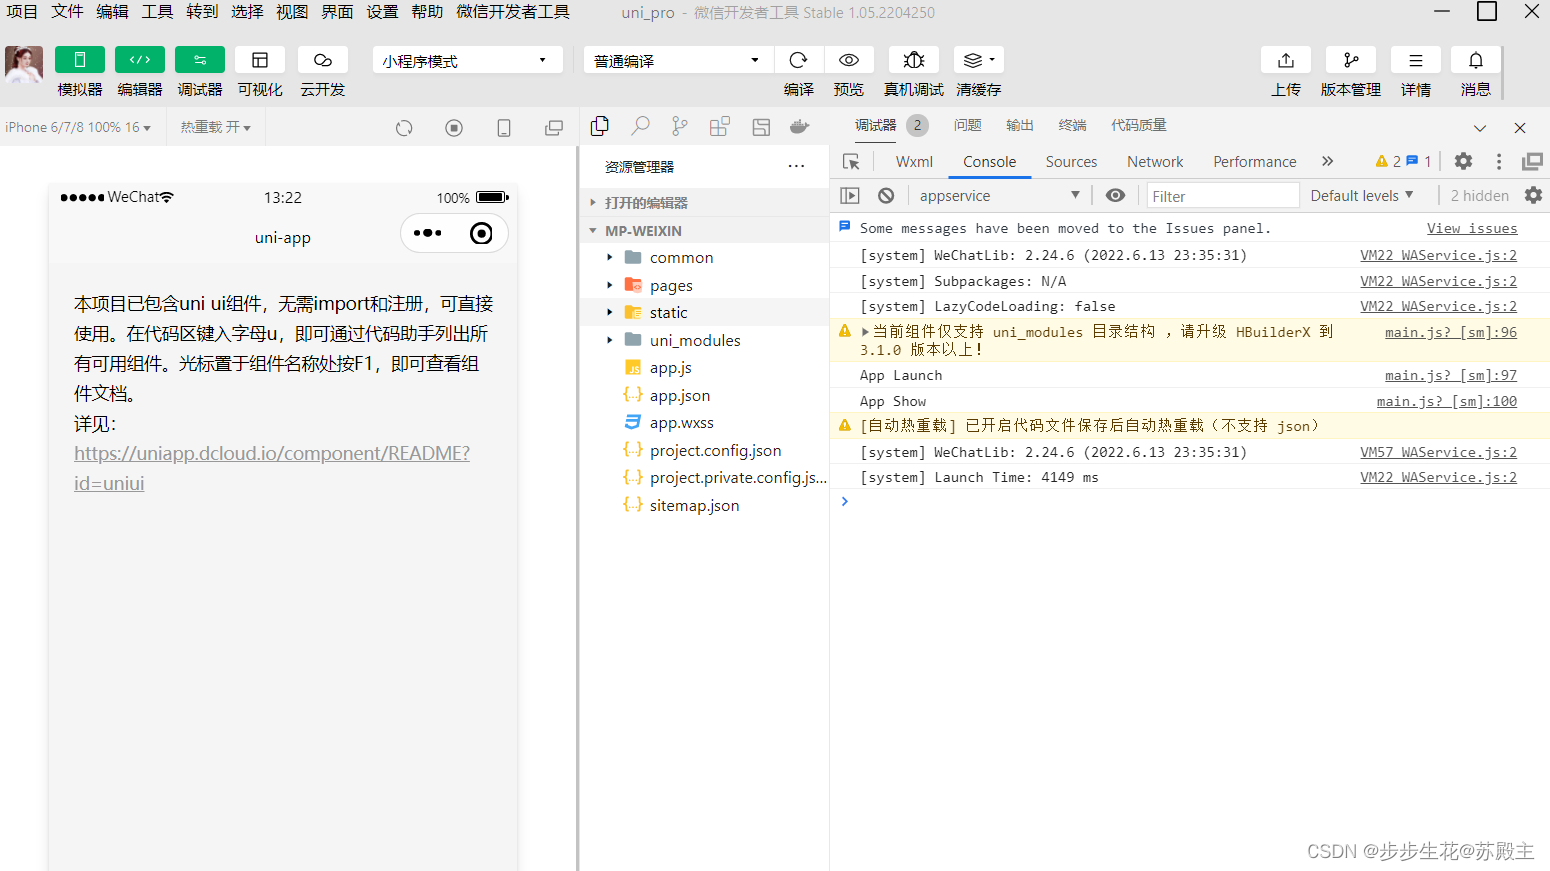Click the compile refresh icon
Screen dimensions: 1550x871
click(798, 60)
